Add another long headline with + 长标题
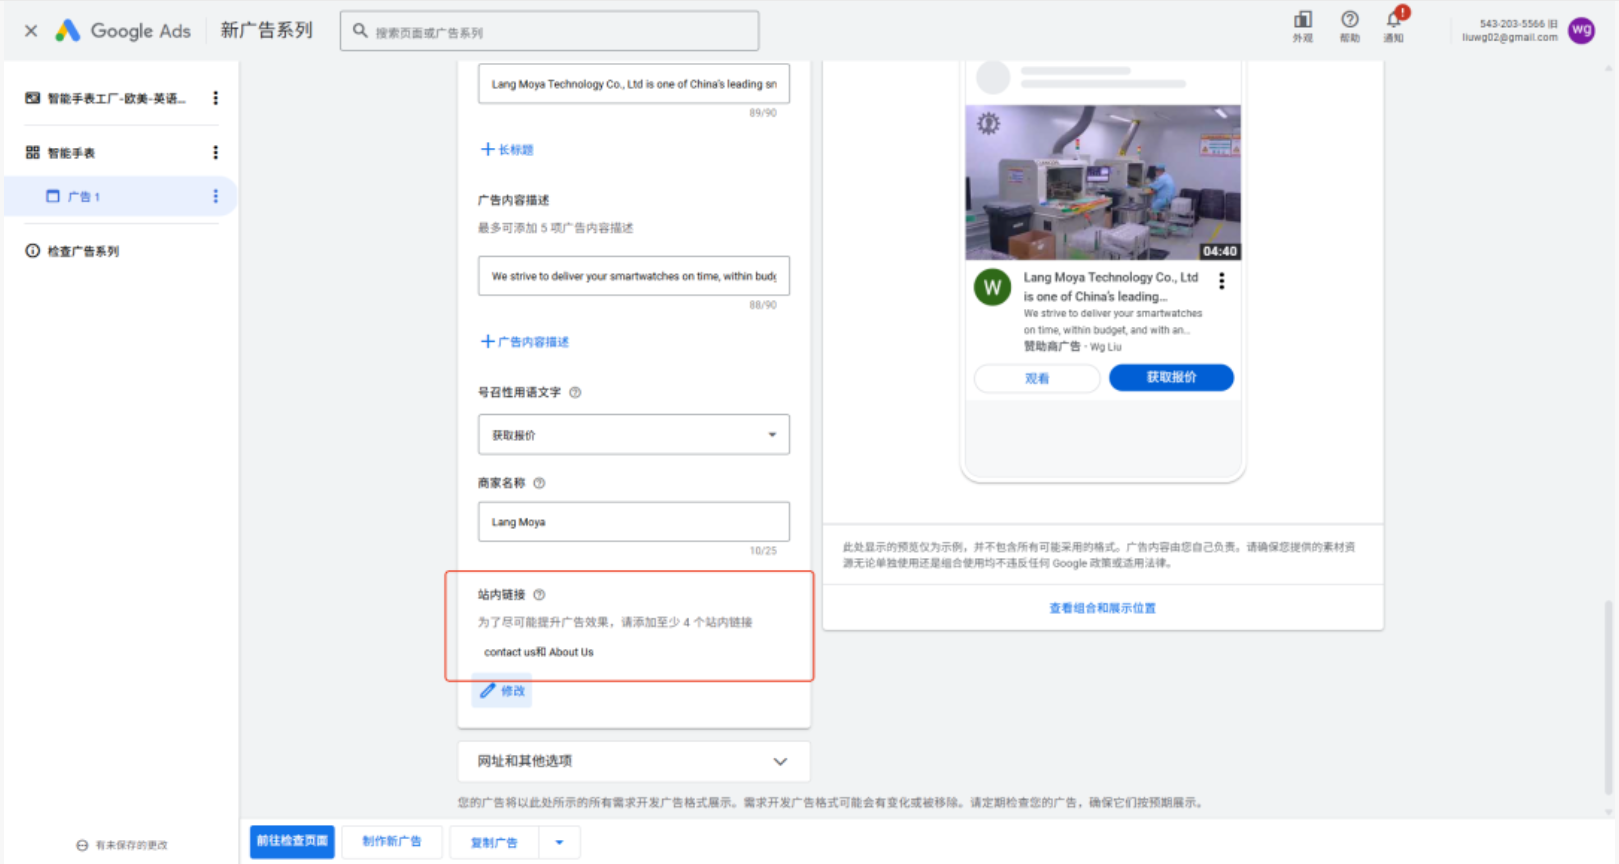Image resolution: width=1619 pixels, height=864 pixels. (508, 150)
